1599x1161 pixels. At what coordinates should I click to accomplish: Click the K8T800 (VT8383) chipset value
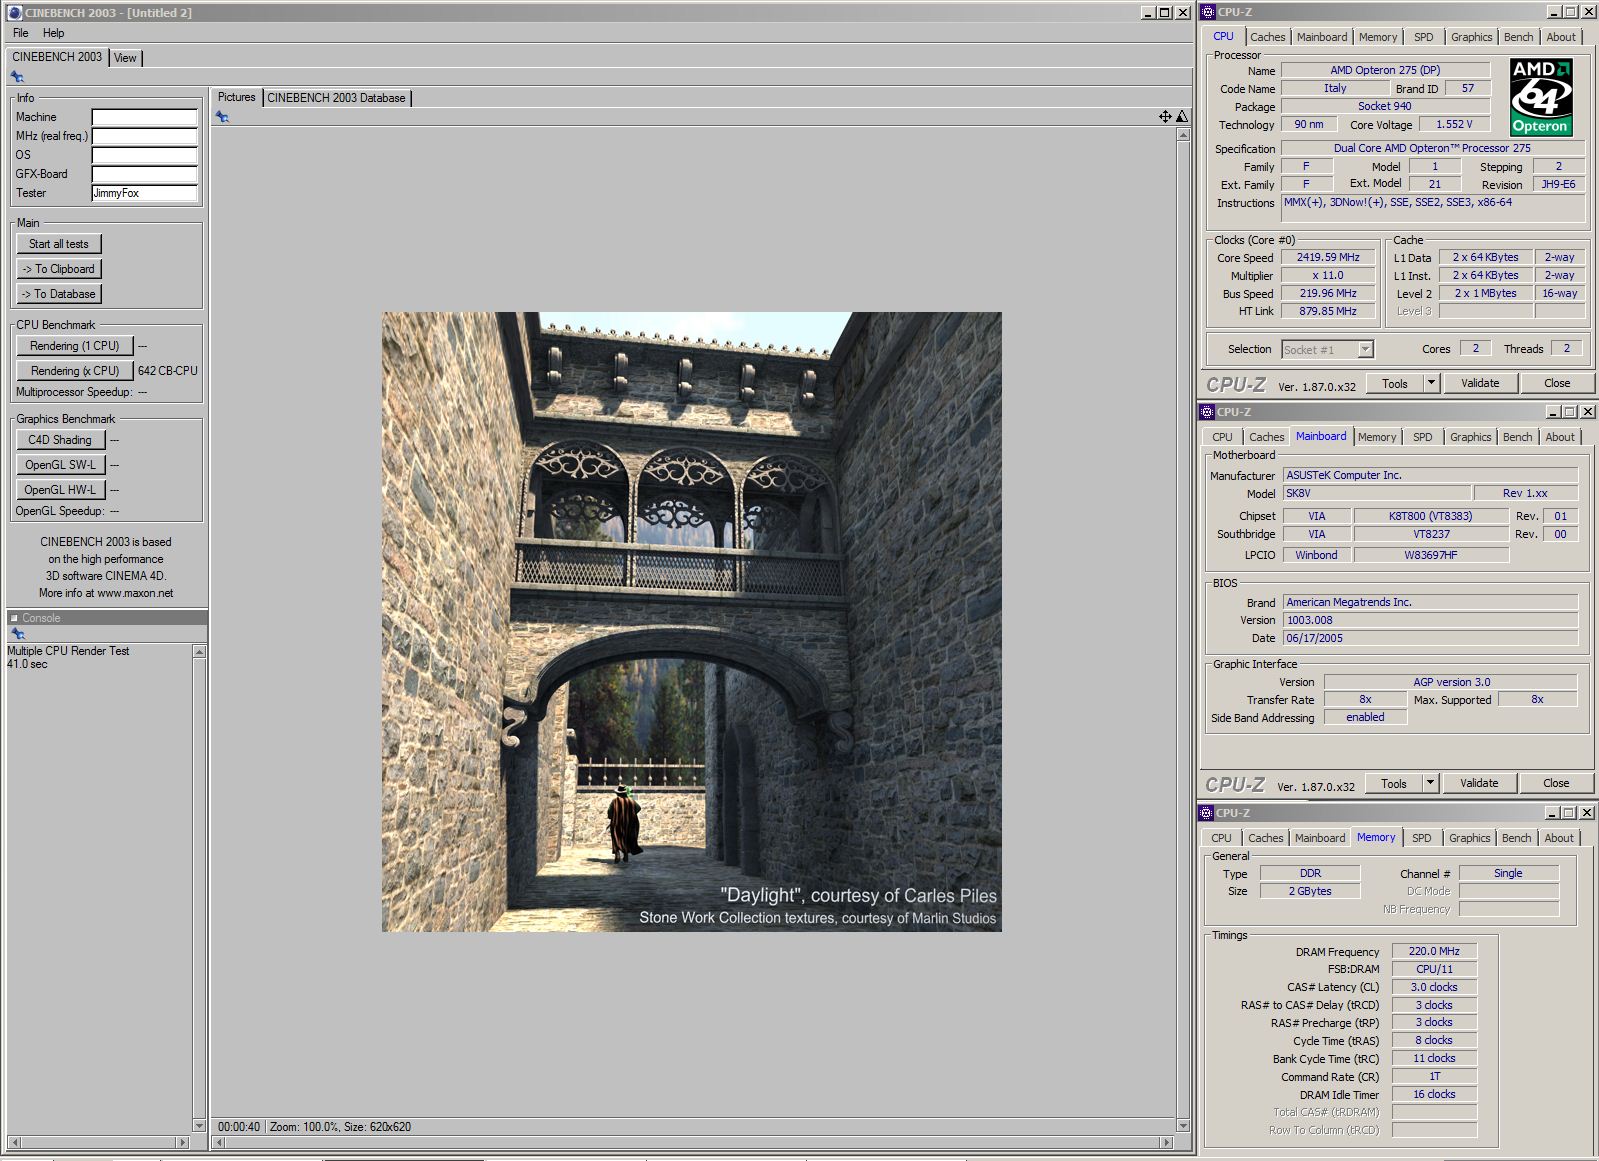tap(1430, 516)
